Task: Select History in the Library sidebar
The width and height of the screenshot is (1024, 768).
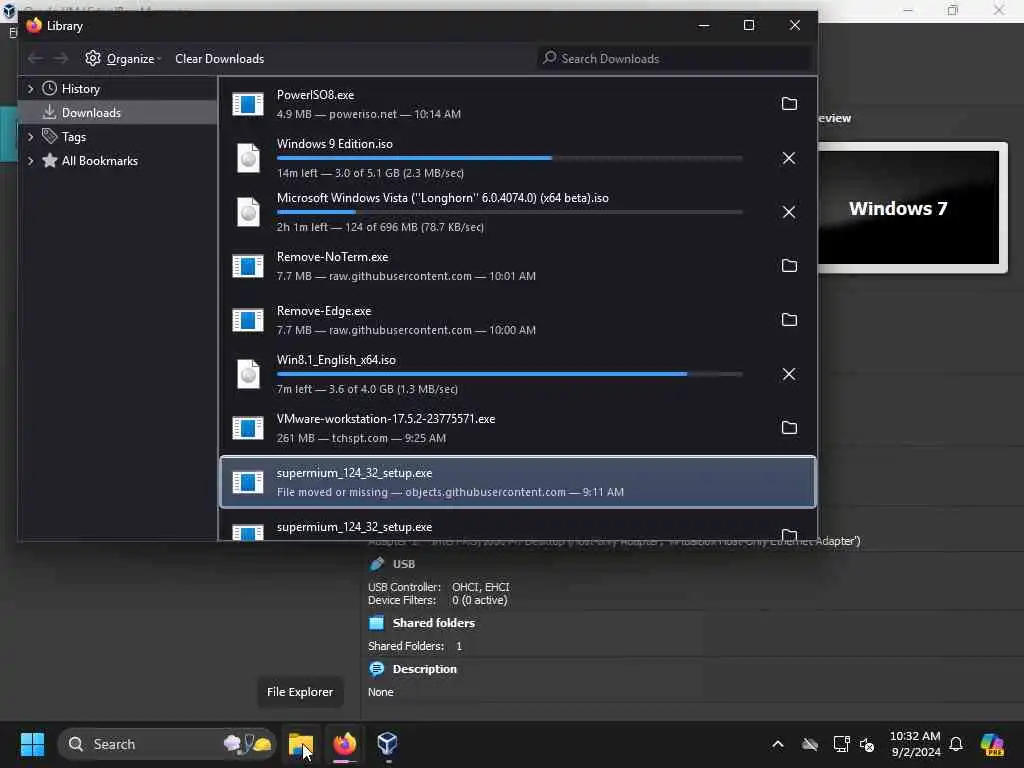Action: click(x=80, y=89)
